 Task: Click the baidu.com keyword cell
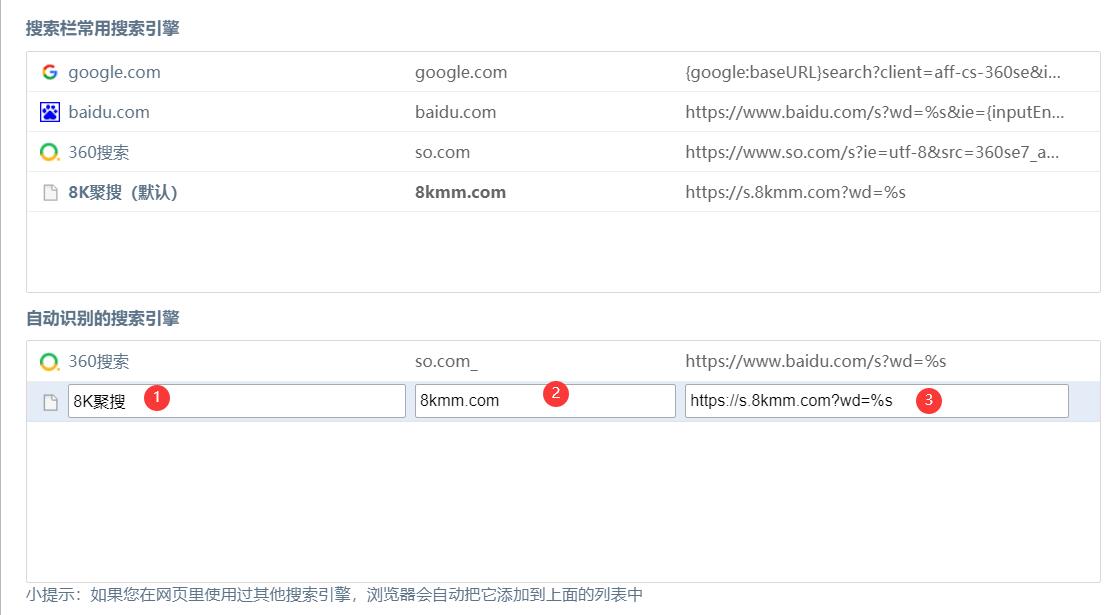tap(455, 112)
